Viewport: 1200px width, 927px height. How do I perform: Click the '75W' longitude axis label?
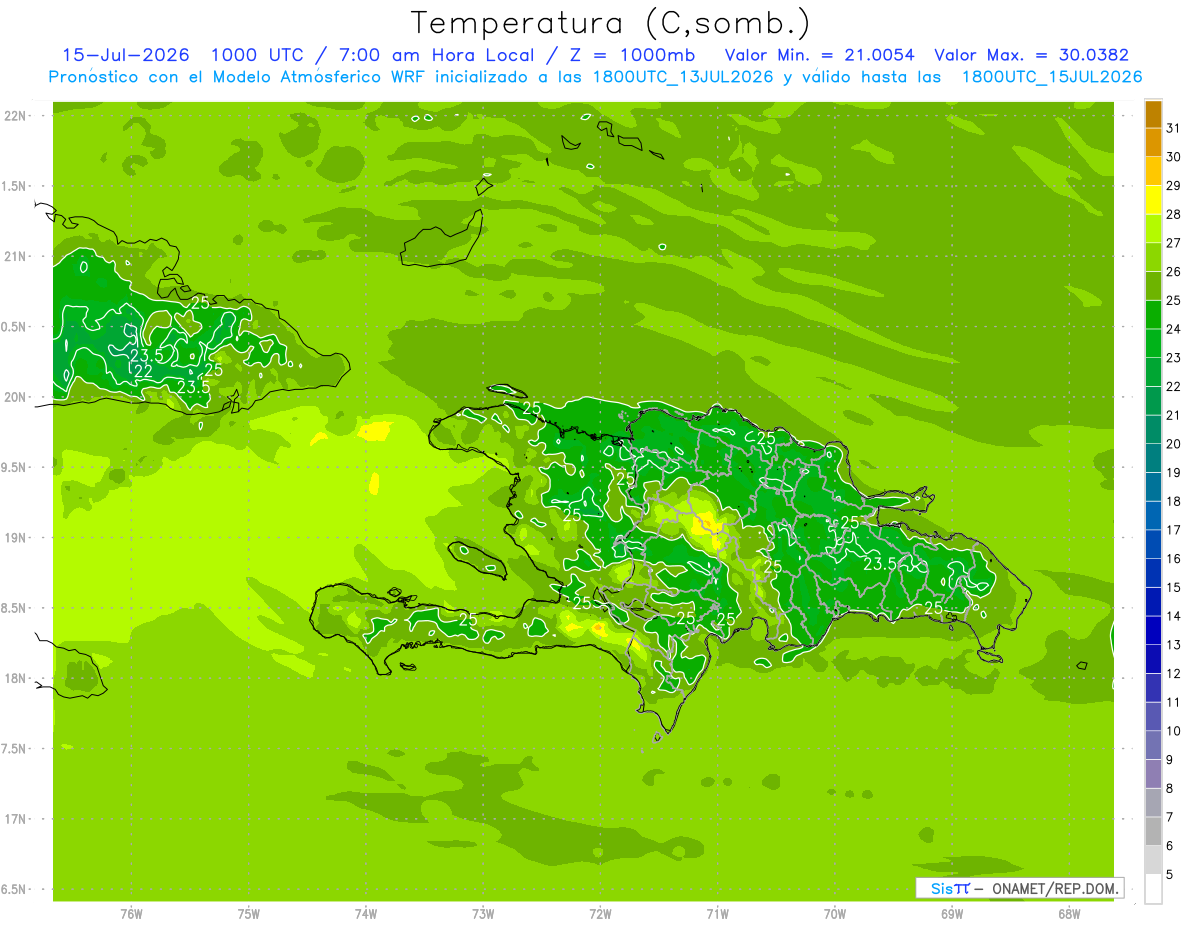(248, 914)
